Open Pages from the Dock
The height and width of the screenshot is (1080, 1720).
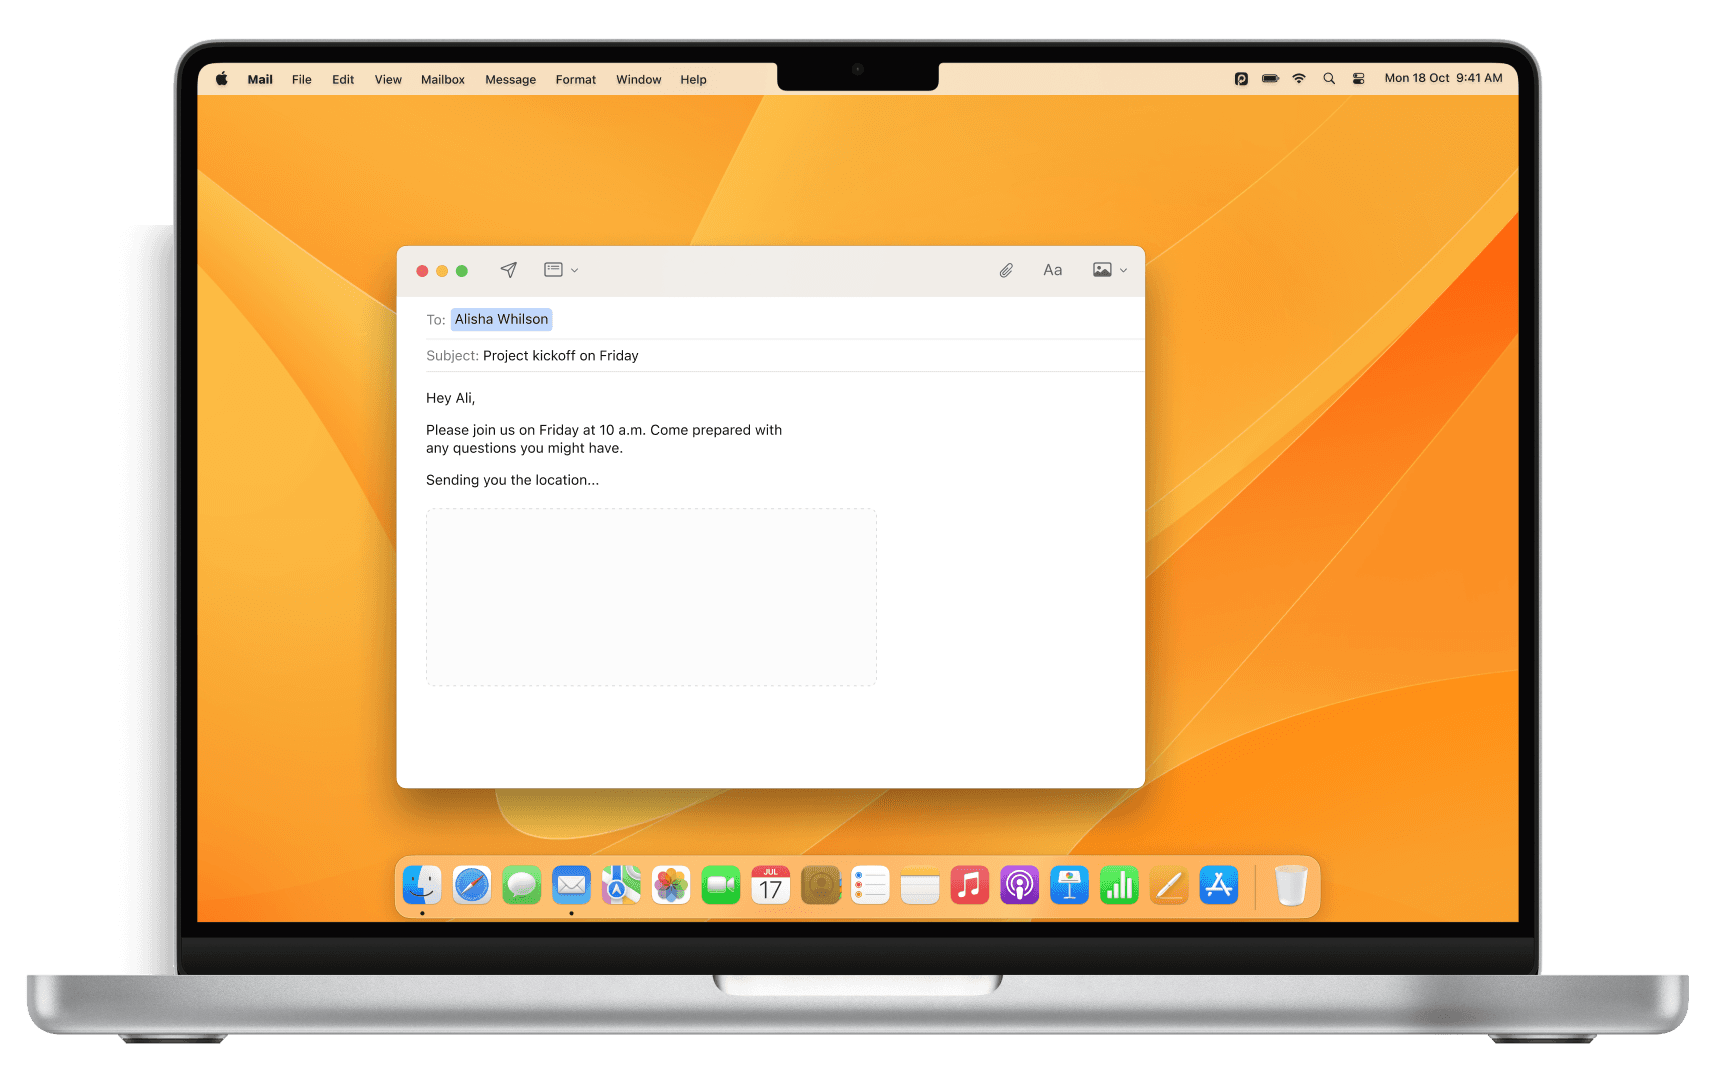(x=1169, y=885)
